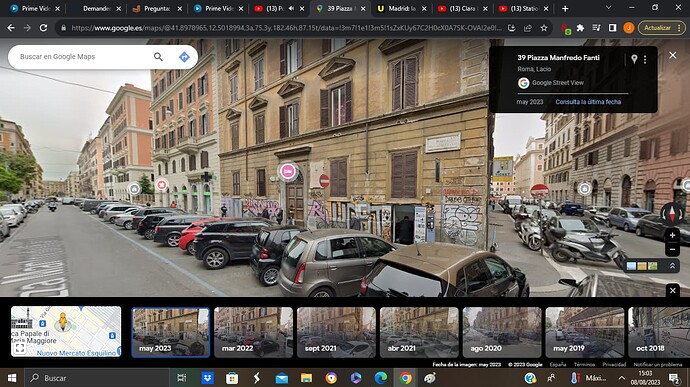Viewport: 690px width, 387px height.
Task: Click 'Consulta la última fecha' link
Action: click(588, 102)
